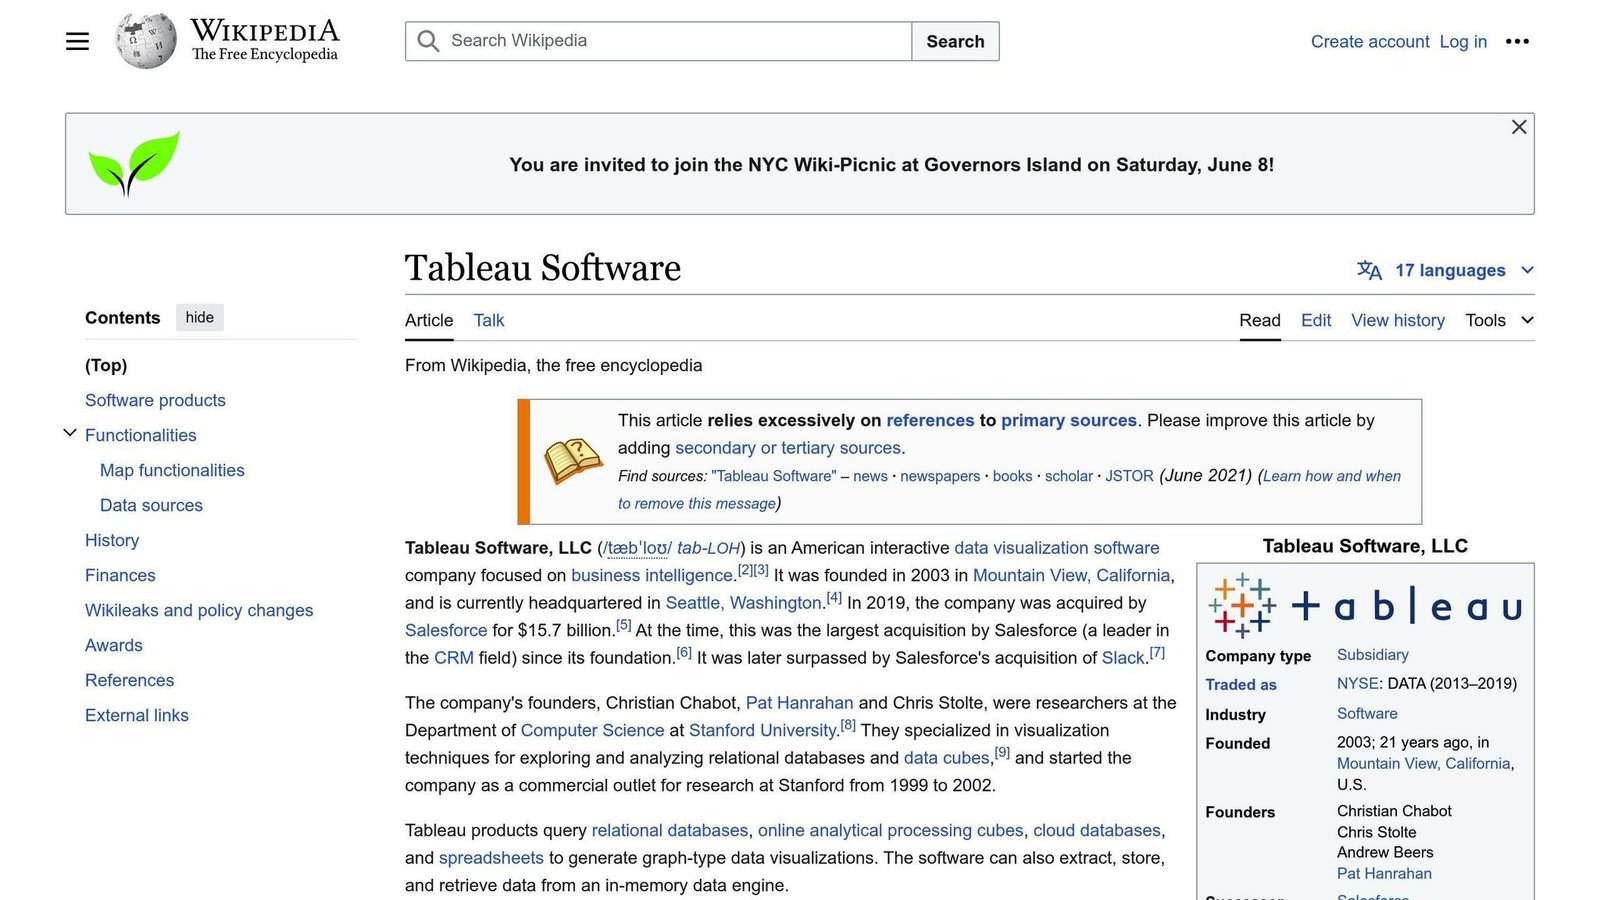Open the three-dot personal tools menu
The width and height of the screenshot is (1600, 900).
(1517, 41)
